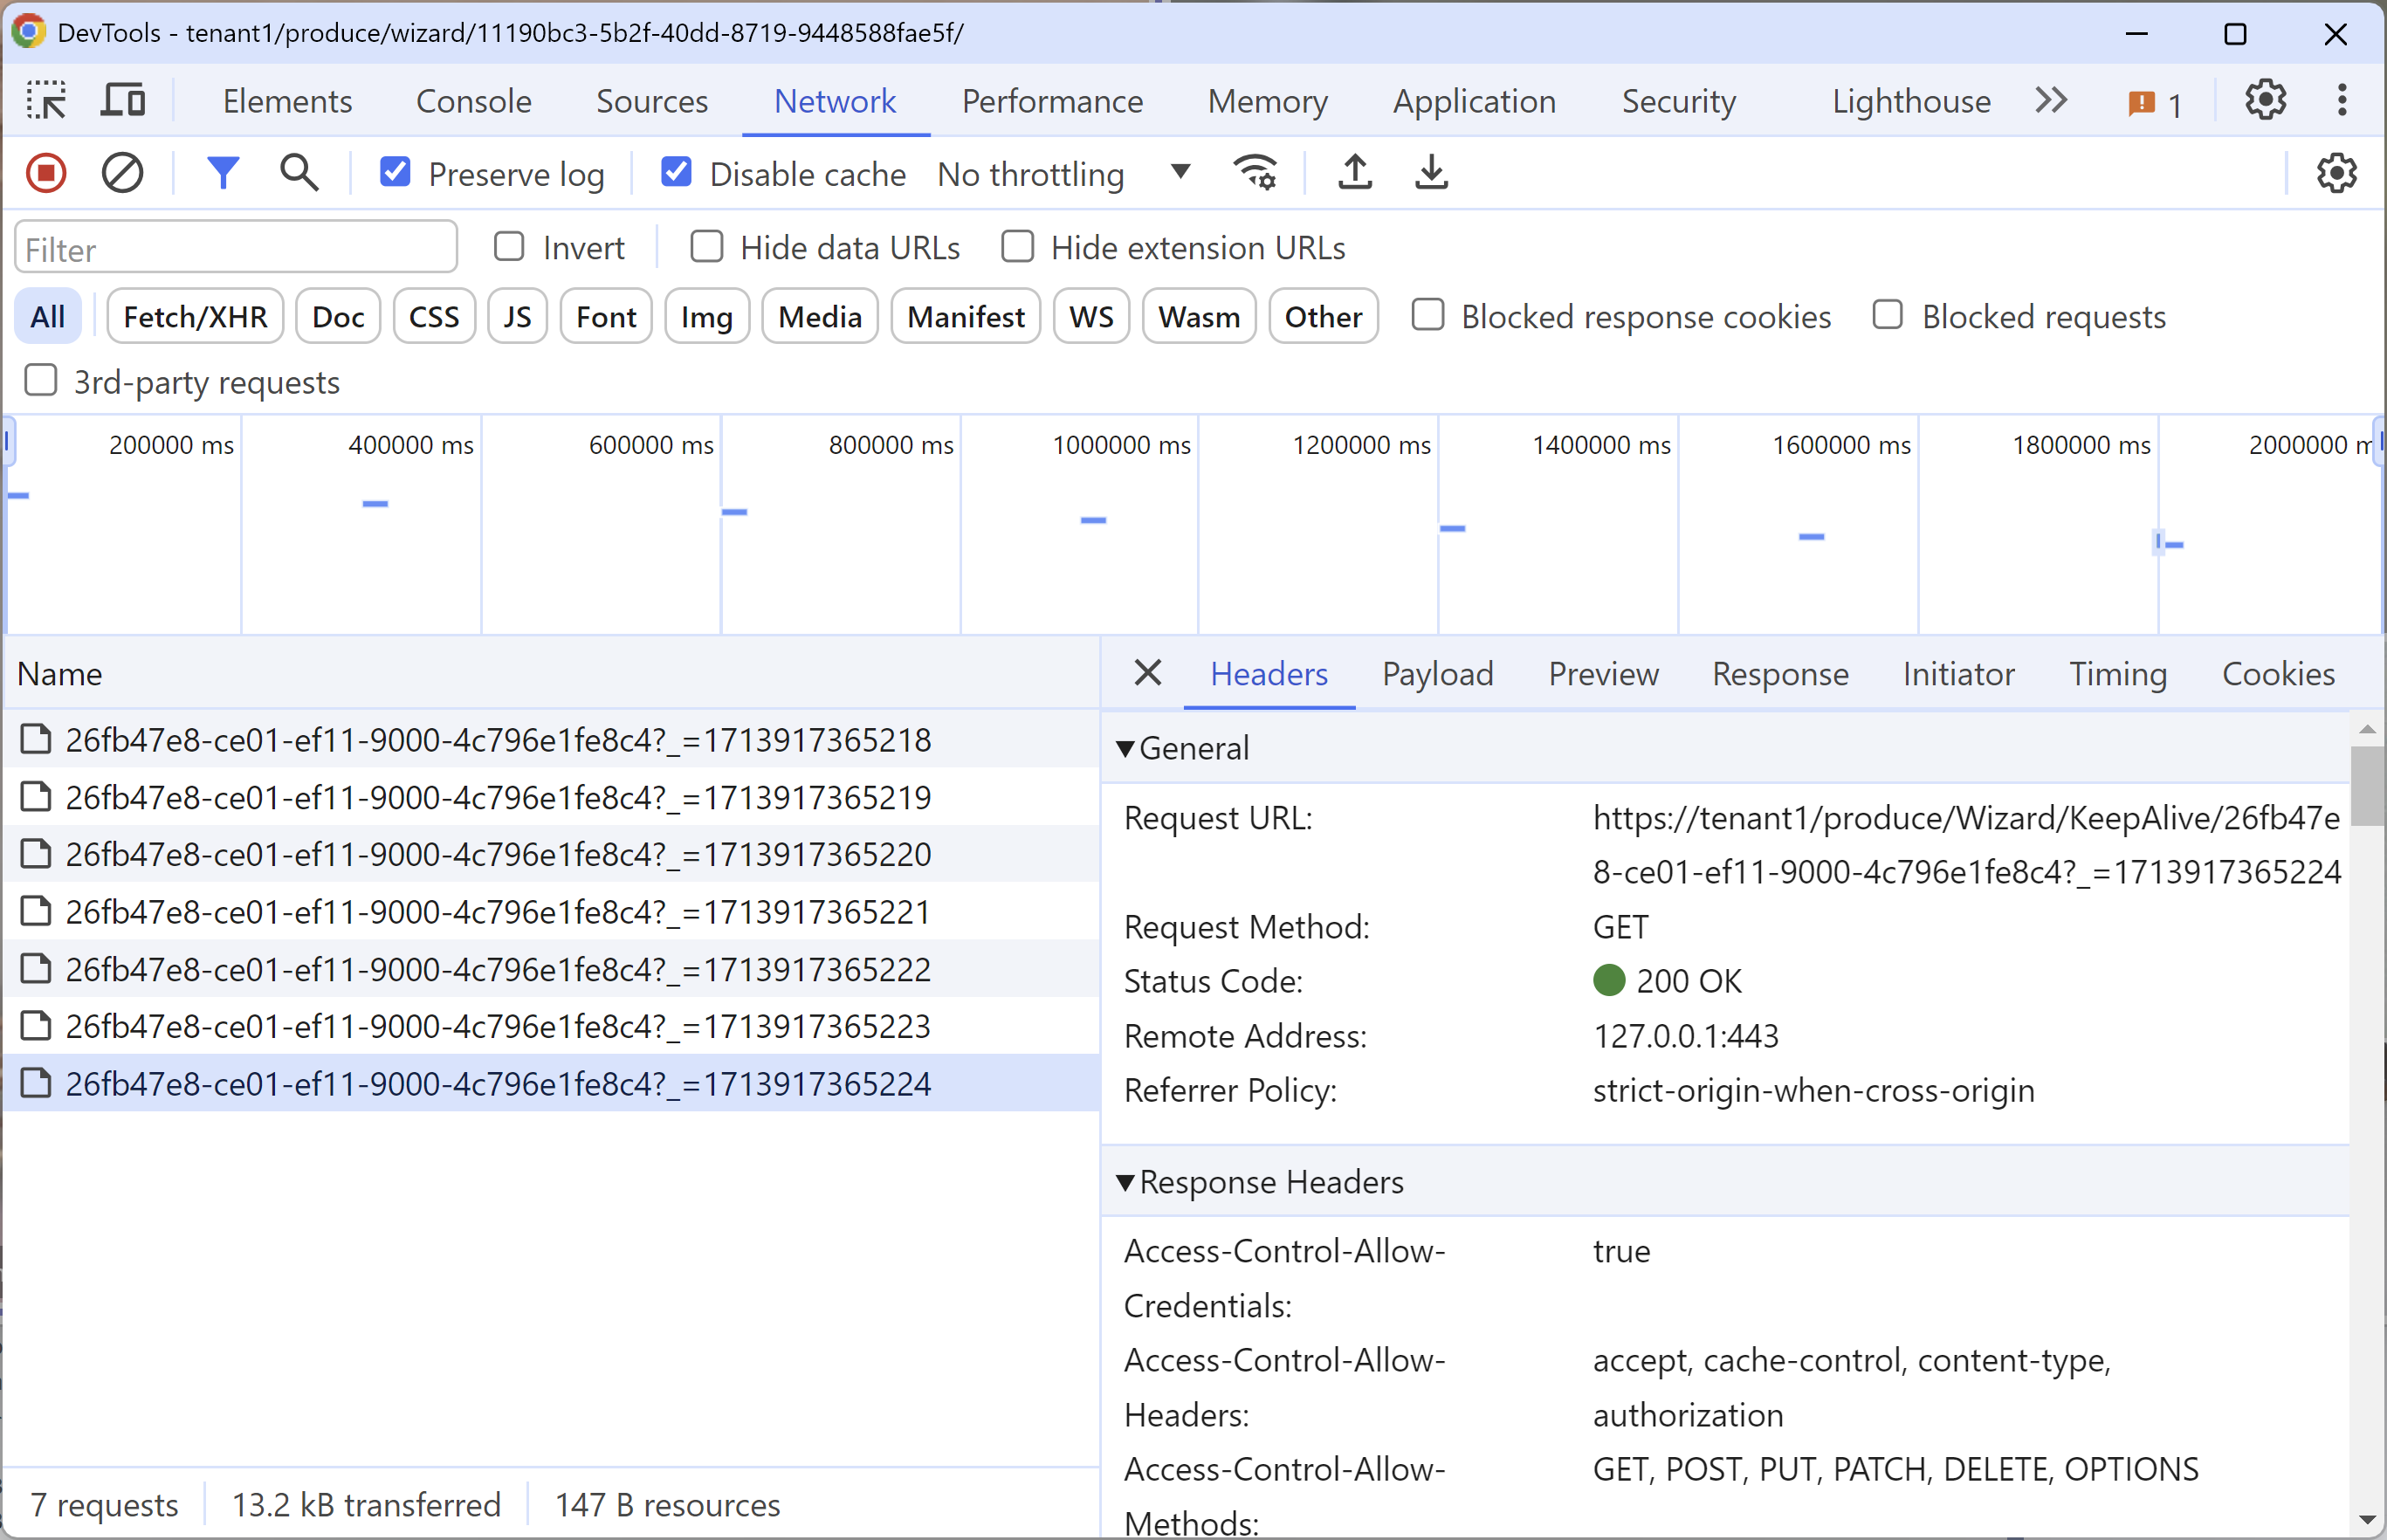Uncheck the Preserve log checkbox
2387x1540 pixels.
coord(395,173)
